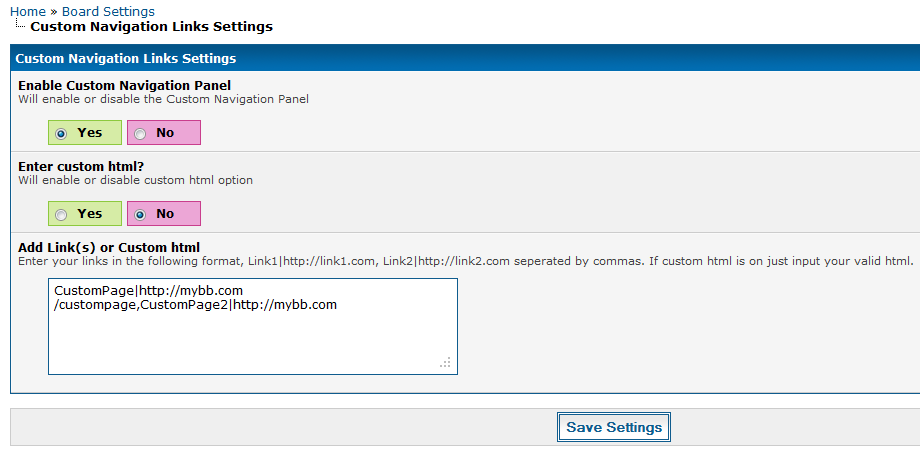This screenshot has height=455, width=920.
Task: Click the breadcrumb tree connector icon
Action: (x=19, y=26)
